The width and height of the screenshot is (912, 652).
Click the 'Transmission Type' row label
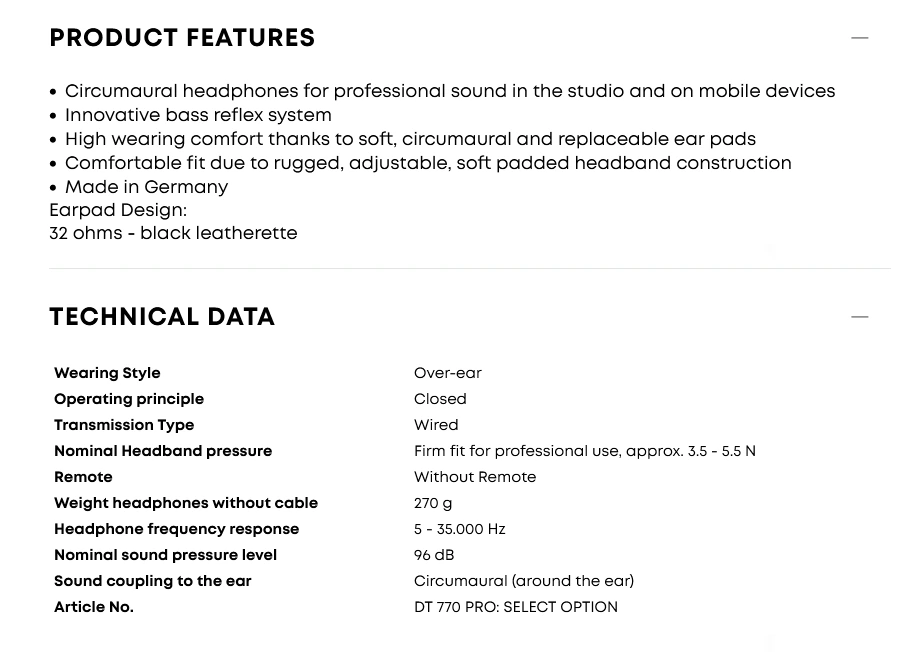point(124,425)
